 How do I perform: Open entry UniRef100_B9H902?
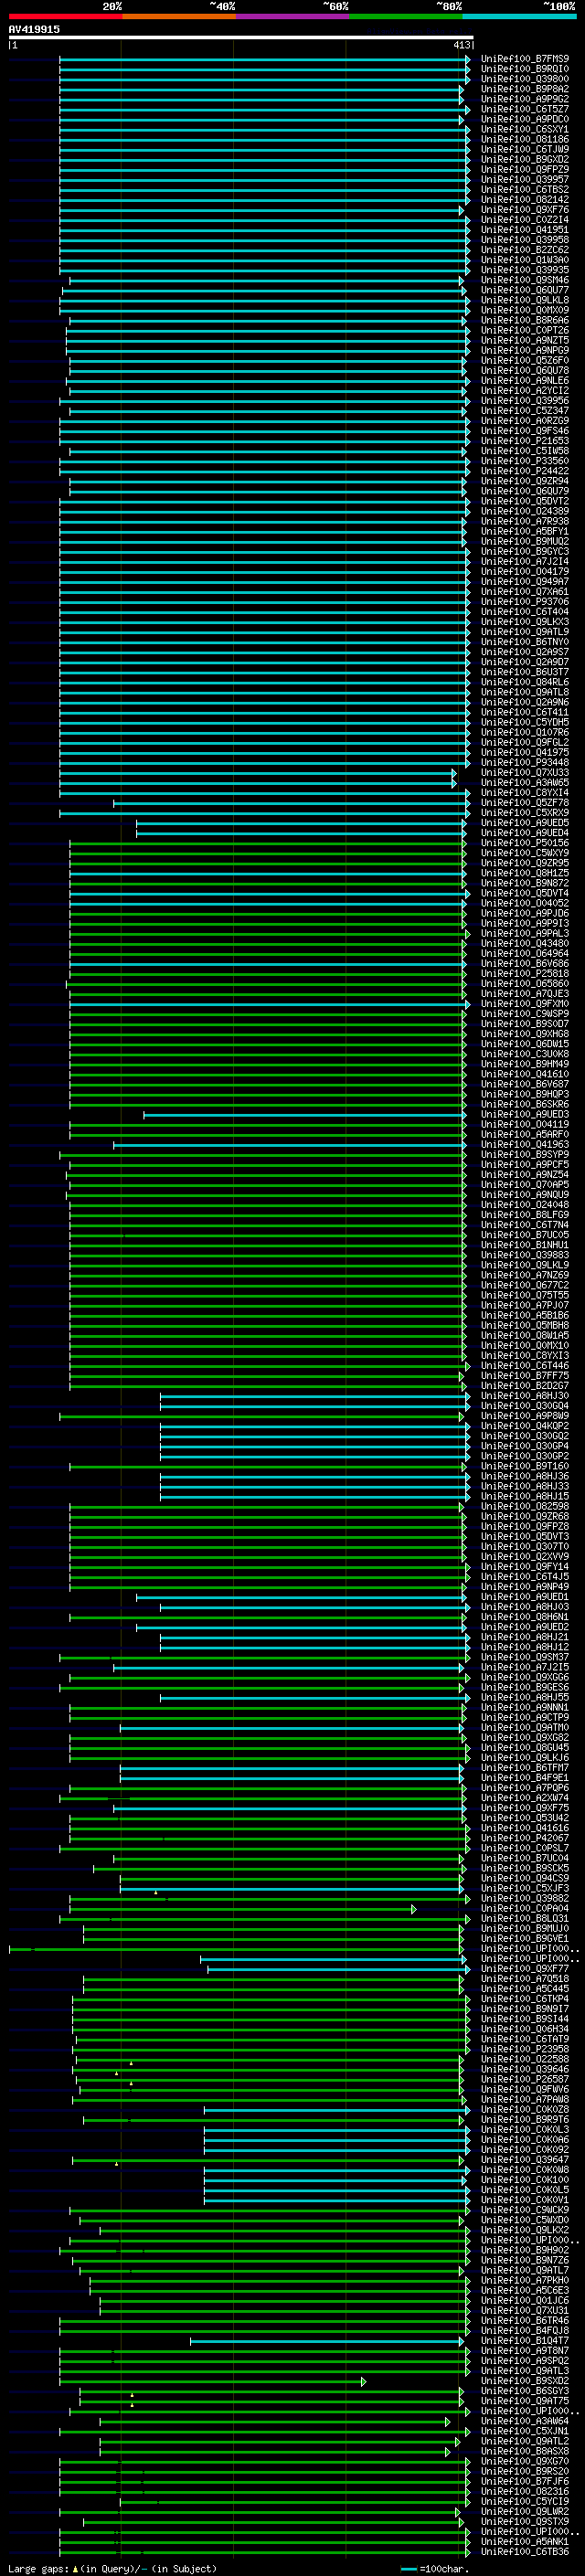coord(525,2250)
